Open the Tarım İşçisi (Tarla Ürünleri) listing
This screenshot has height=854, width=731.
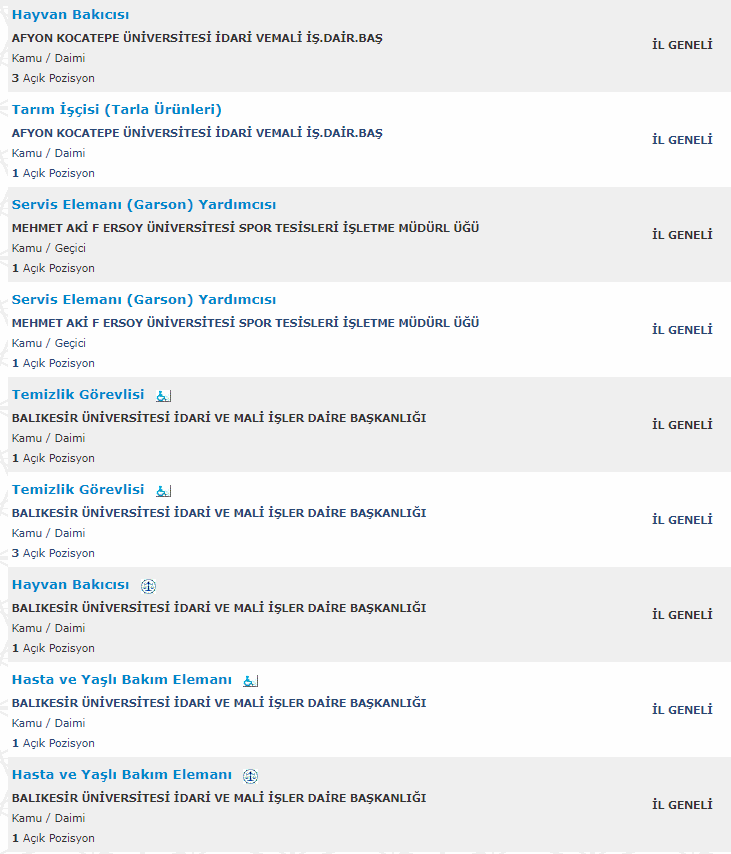point(116,110)
